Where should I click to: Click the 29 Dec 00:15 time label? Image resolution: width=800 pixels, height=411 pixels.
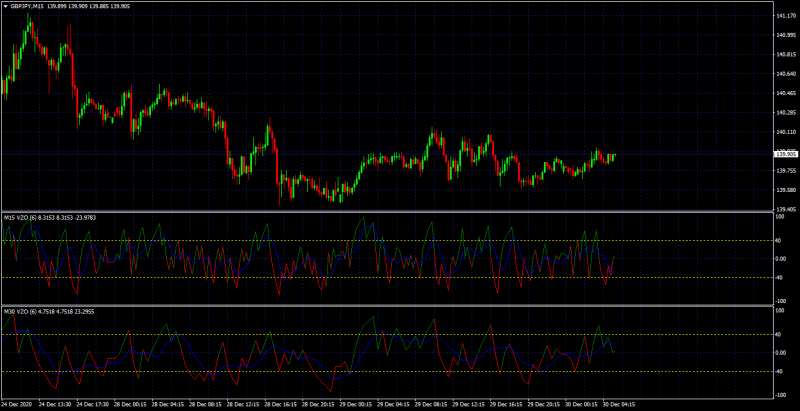357,404
